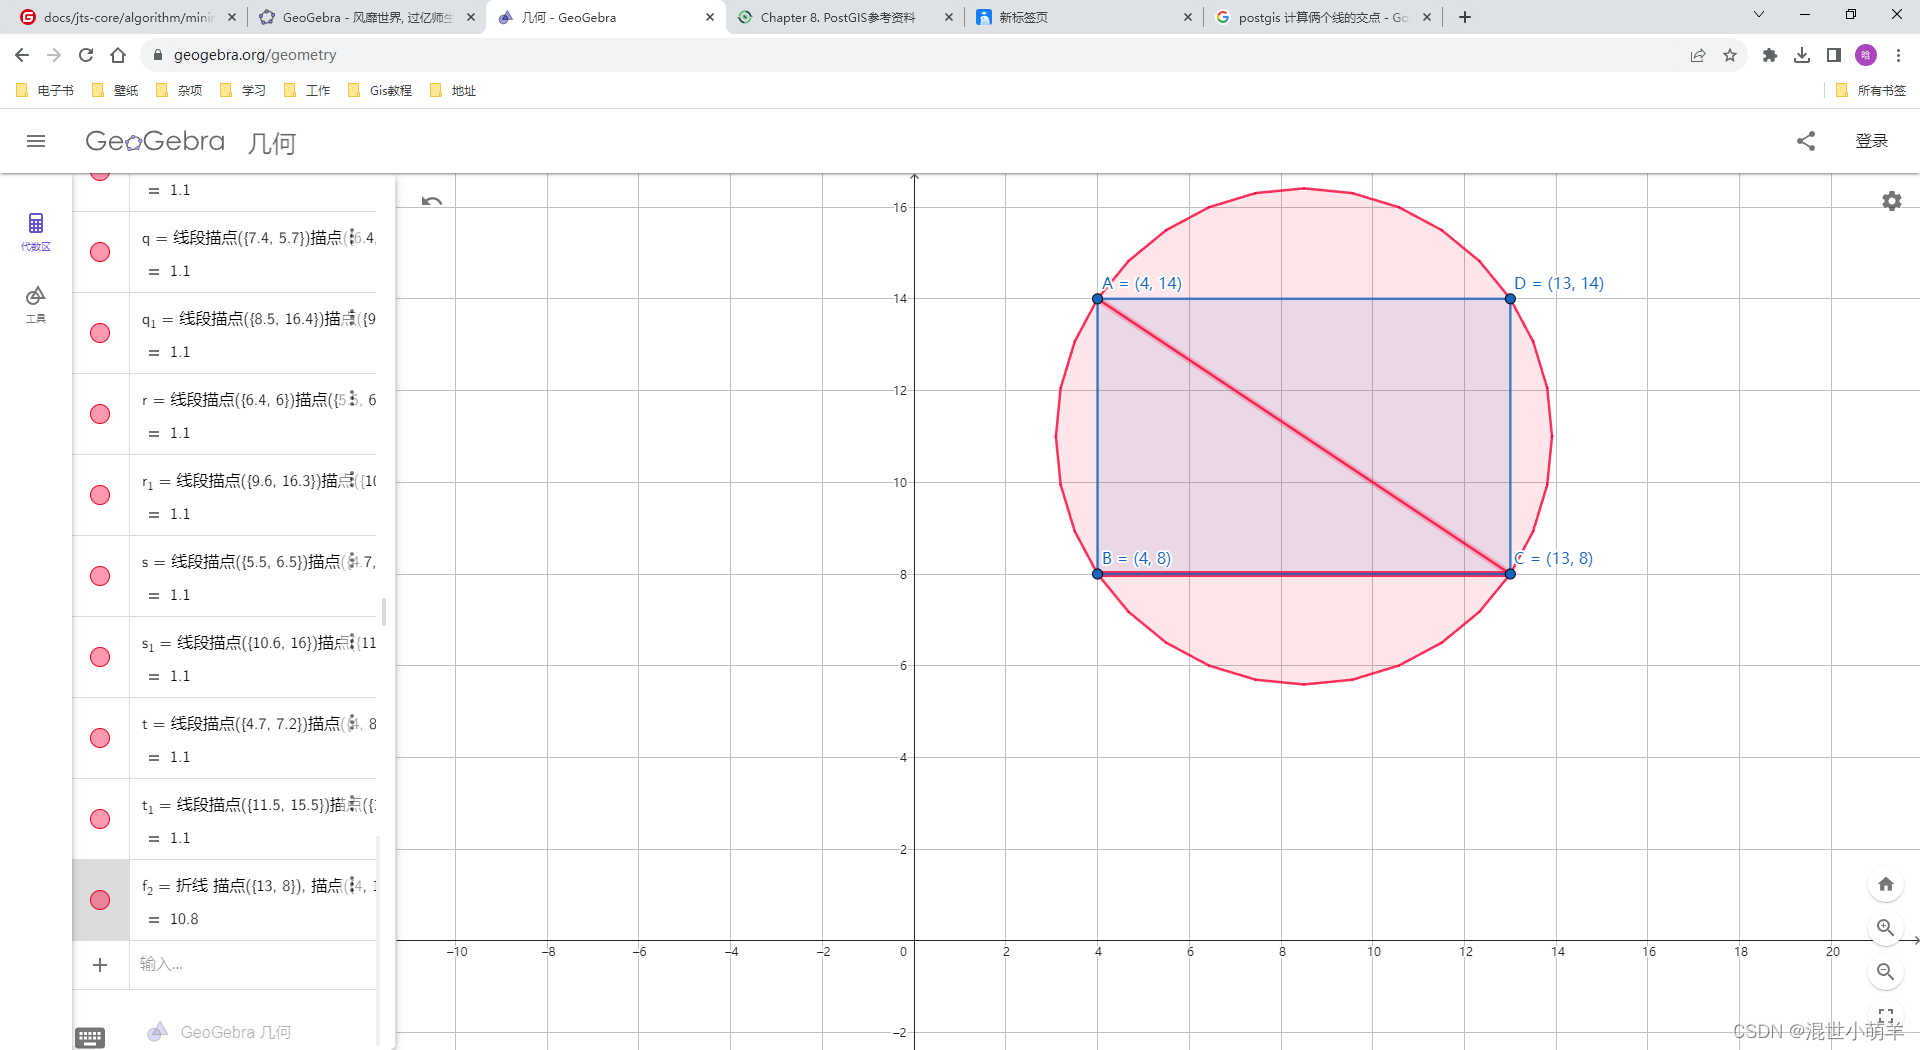Select point A on the graph
Viewport: 1920px width, 1050px height.
pos(1097,299)
